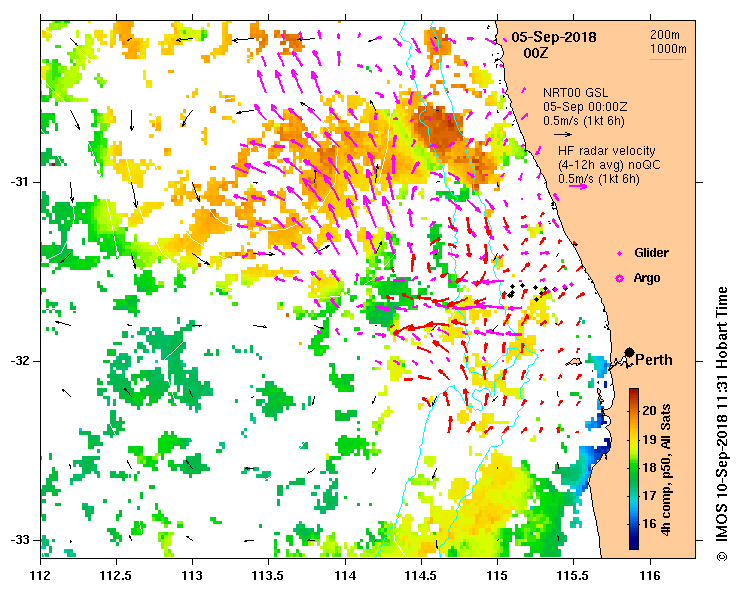Click the HF radar velocity legend text
The image size is (739, 592).
pos(607,151)
